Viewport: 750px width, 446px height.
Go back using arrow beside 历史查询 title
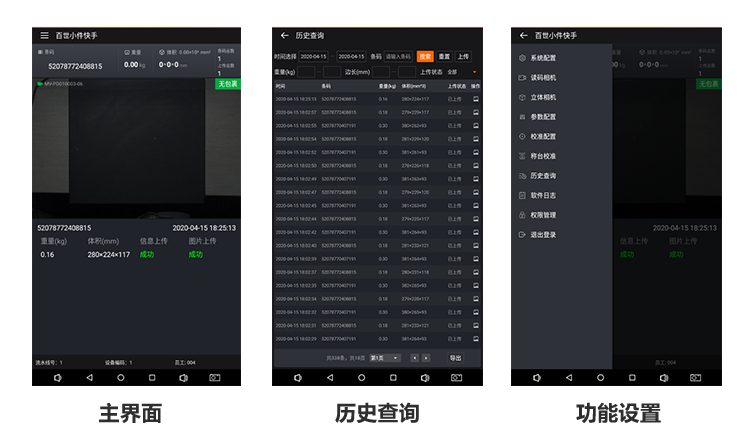285,35
